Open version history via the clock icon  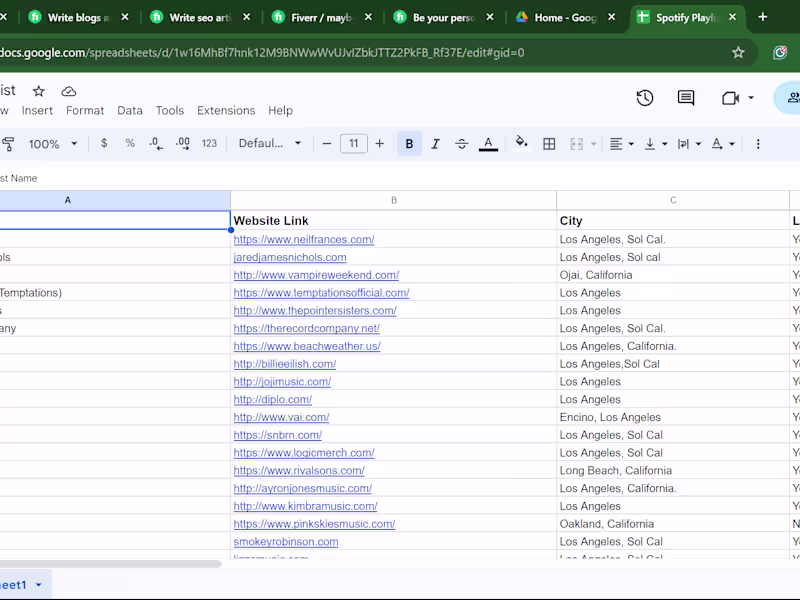coord(645,98)
